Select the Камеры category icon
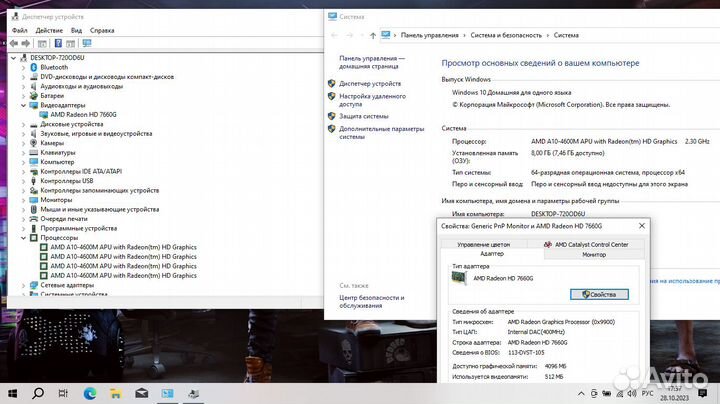Screen dimensions: 720x404 [x=34, y=143]
